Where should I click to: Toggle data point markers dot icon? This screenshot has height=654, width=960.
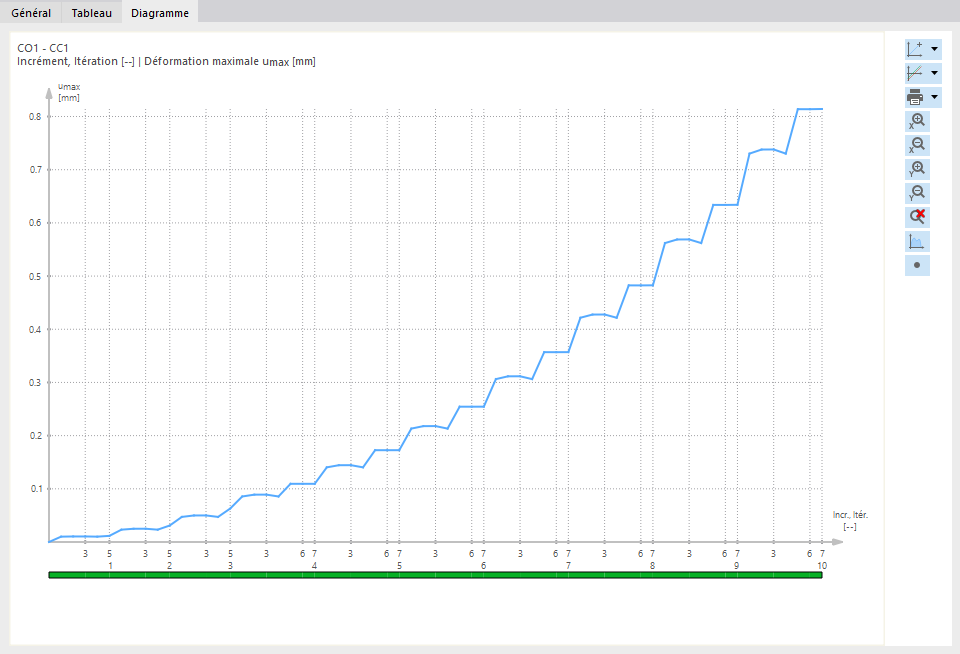(x=917, y=265)
